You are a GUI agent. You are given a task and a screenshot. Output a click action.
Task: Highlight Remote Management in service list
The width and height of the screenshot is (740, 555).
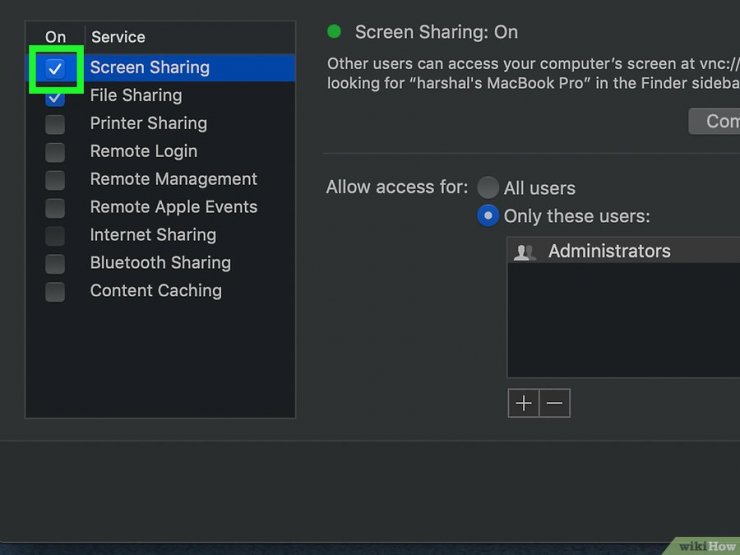173,180
